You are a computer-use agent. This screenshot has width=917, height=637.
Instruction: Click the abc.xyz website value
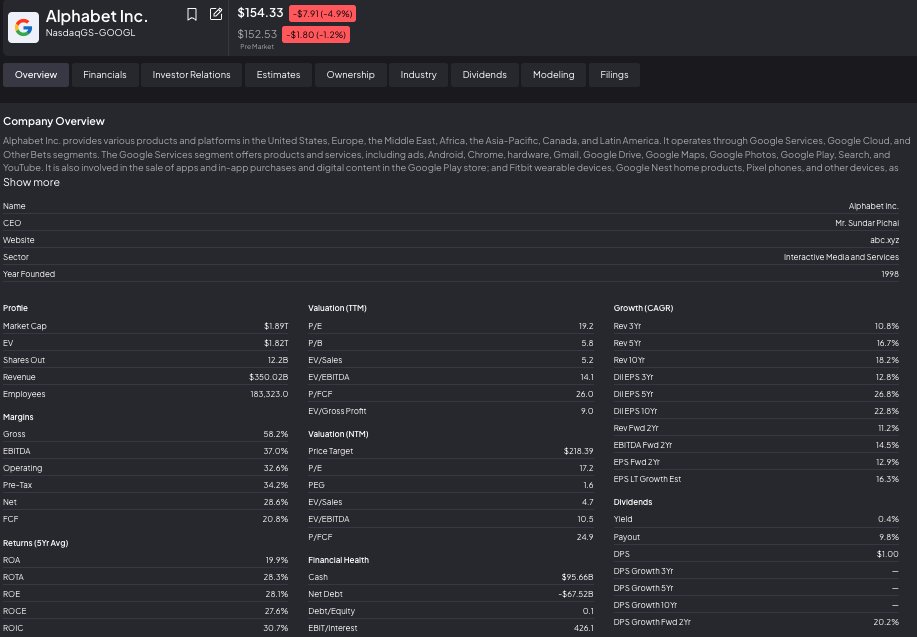pyautogui.click(x=884, y=240)
